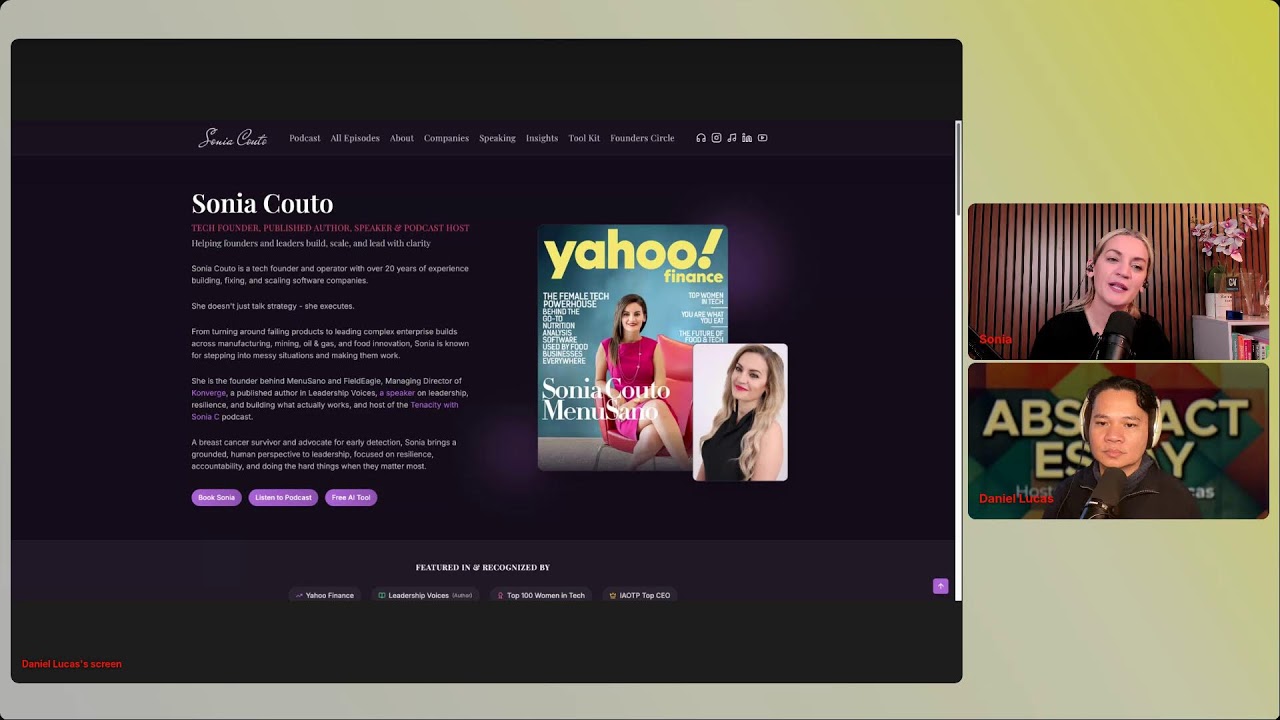Go to Founders Circle in the navbar
The image size is (1280, 720).
(642, 138)
